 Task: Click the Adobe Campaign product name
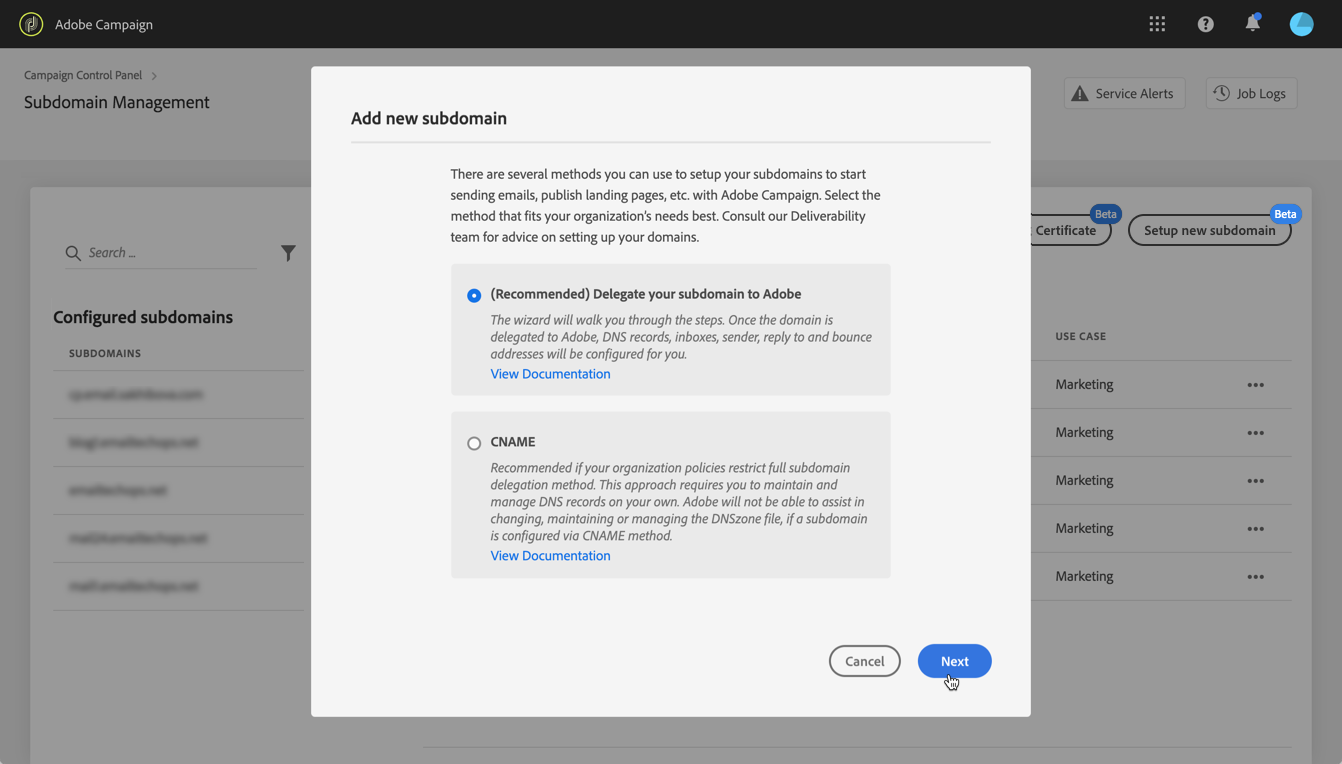click(x=104, y=25)
